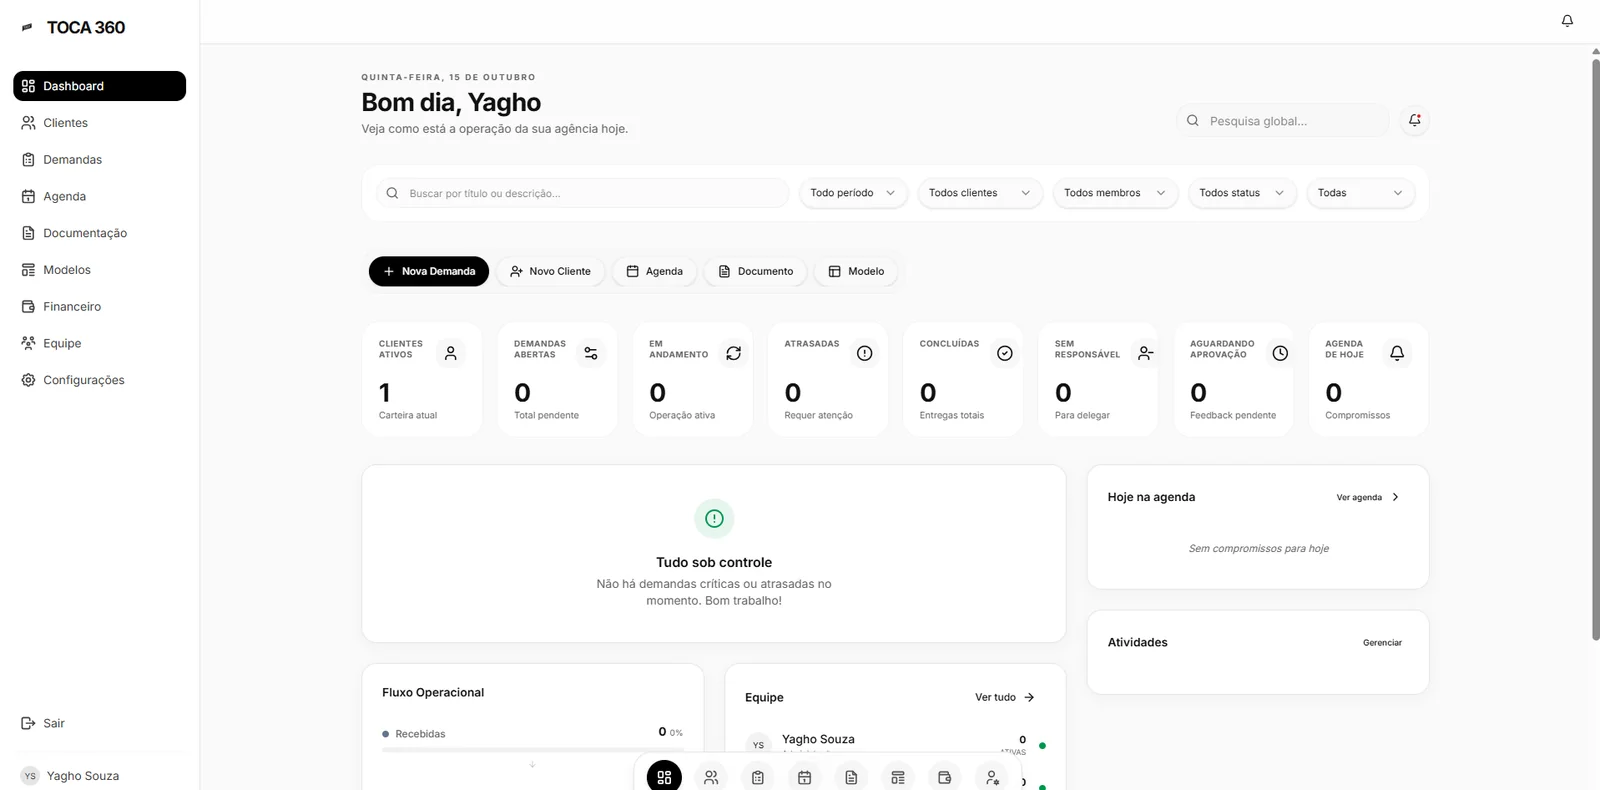The width and height of the screenshot is (1600, 790).
Task: Click the Atrasadas stat card
Action: point(828,379)
